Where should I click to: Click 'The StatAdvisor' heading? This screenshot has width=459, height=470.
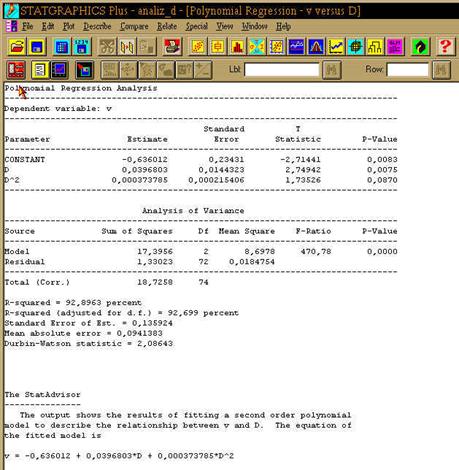(x=42, y=395)
